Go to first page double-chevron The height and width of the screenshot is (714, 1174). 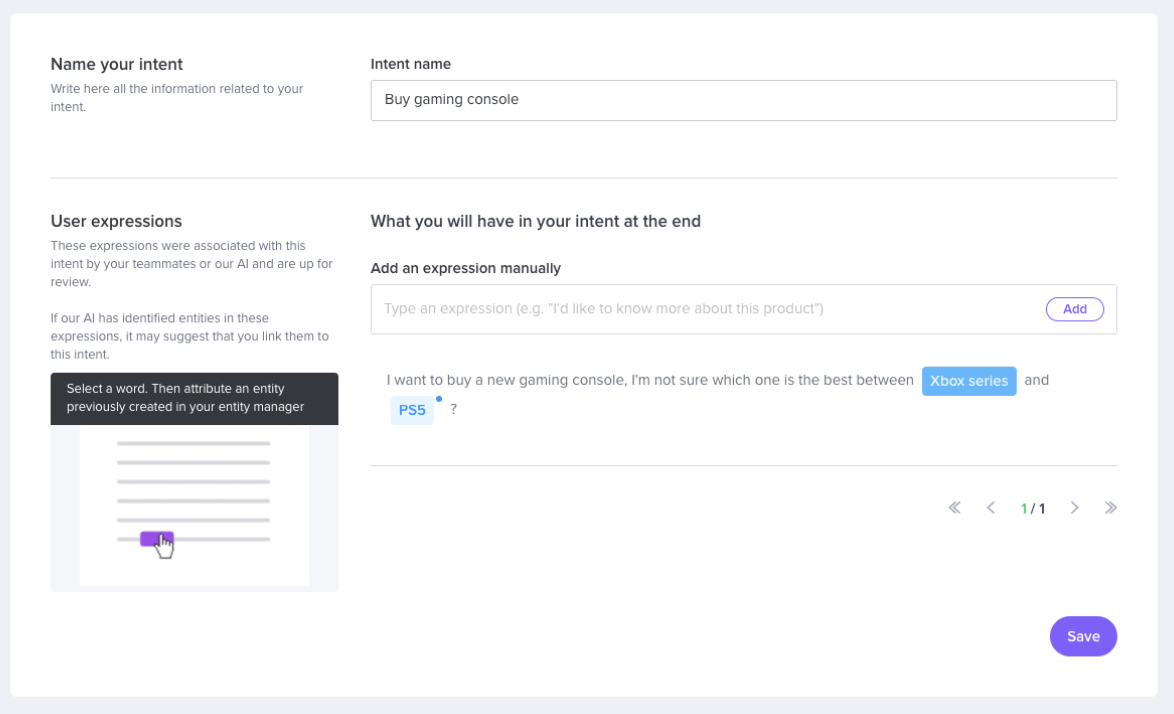(x=955, y=508)
